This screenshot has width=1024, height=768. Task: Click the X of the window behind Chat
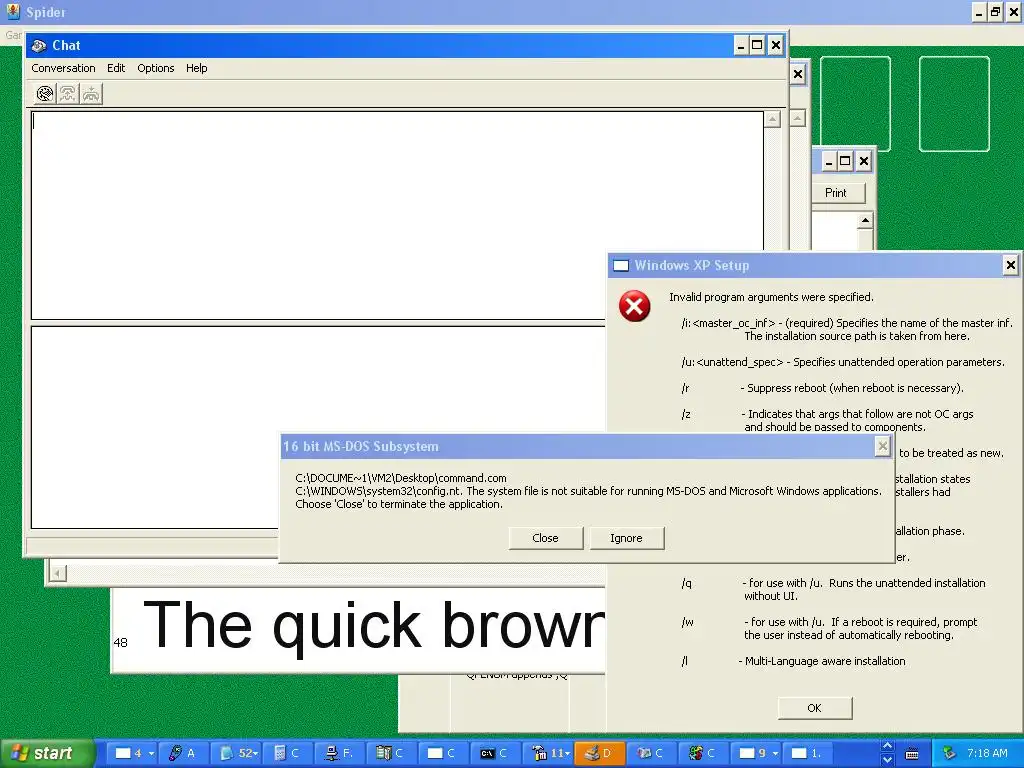pyautogui.click(x=798, y=74)
